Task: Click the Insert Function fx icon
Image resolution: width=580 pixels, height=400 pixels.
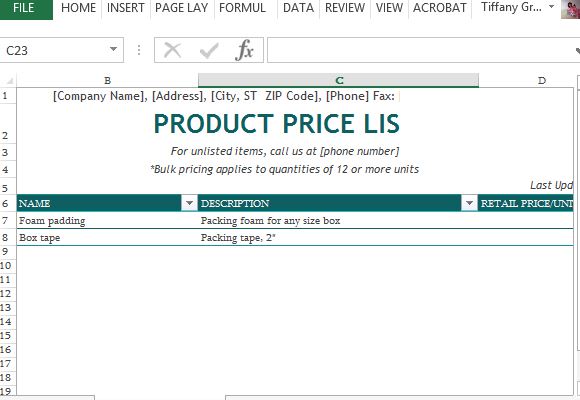Action: [x=245, y=50]
